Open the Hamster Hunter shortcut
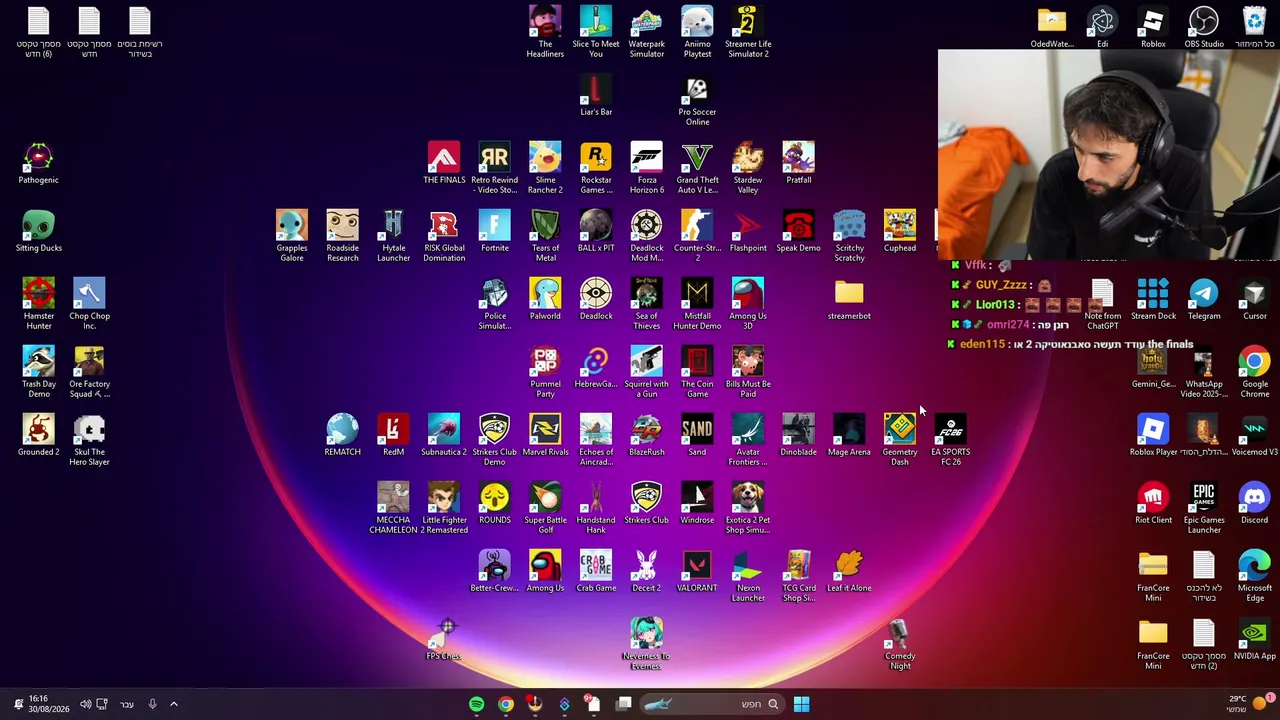 pos(38,304)
